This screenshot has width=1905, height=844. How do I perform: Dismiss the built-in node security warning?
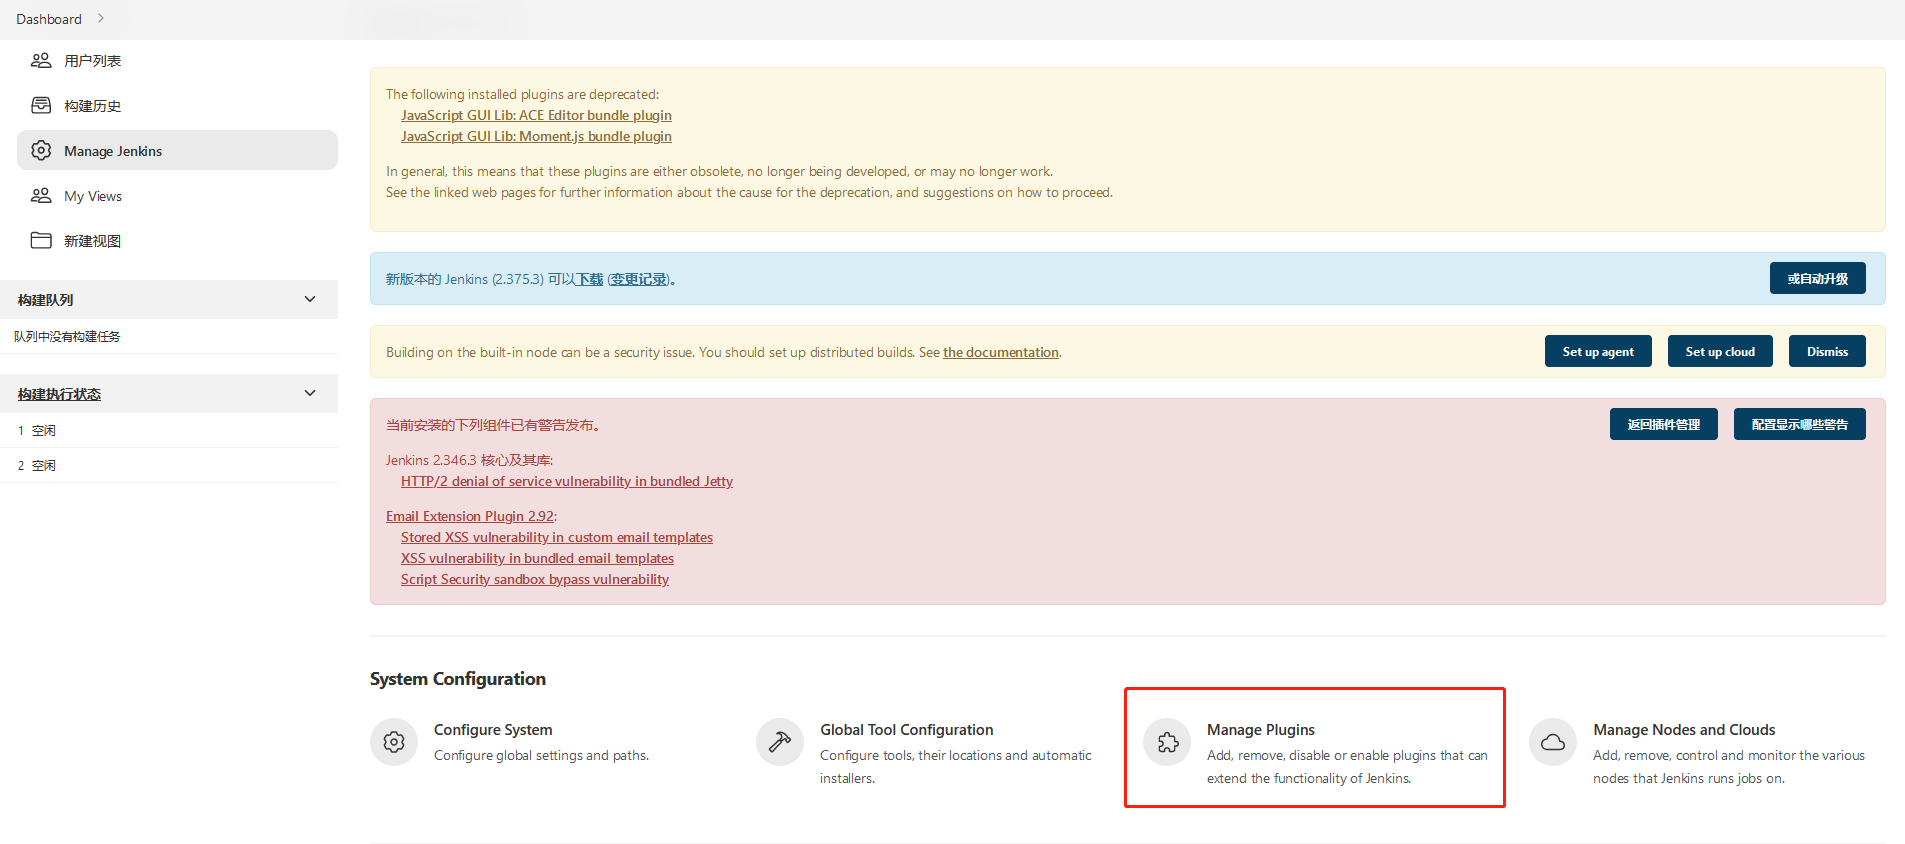(1827, 351)
